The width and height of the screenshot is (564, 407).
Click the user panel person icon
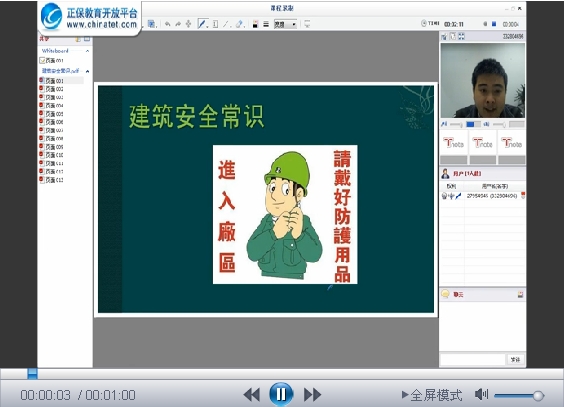click(x=445, y=174)
